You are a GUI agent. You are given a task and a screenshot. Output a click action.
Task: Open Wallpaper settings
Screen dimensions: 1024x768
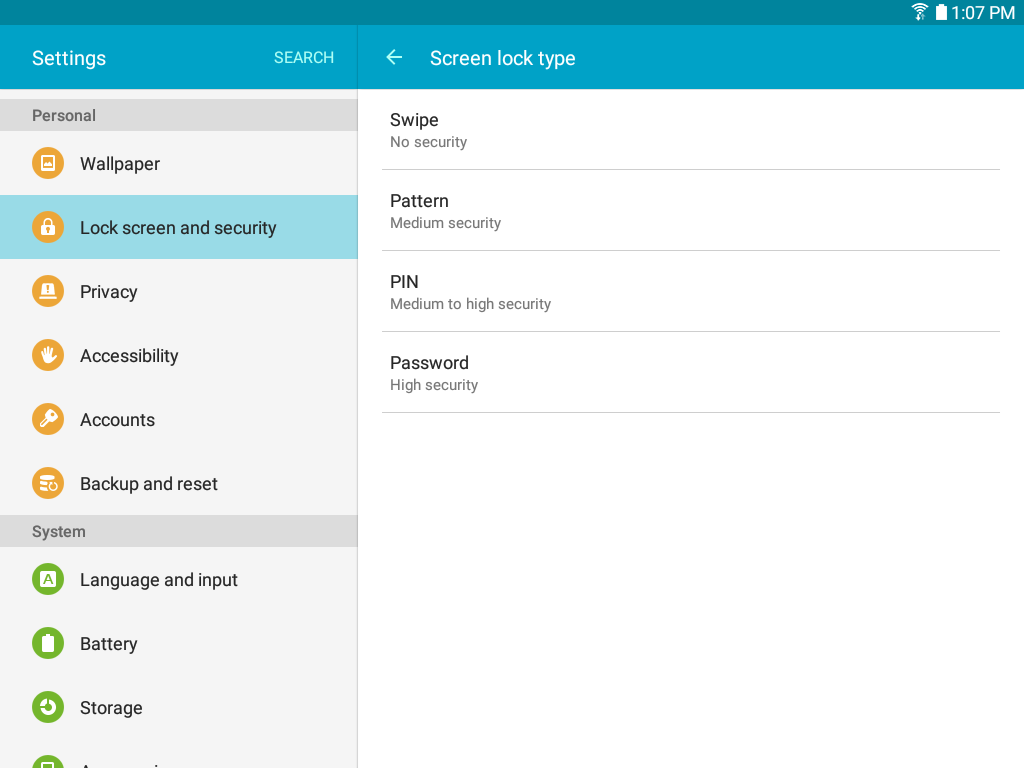179,163
